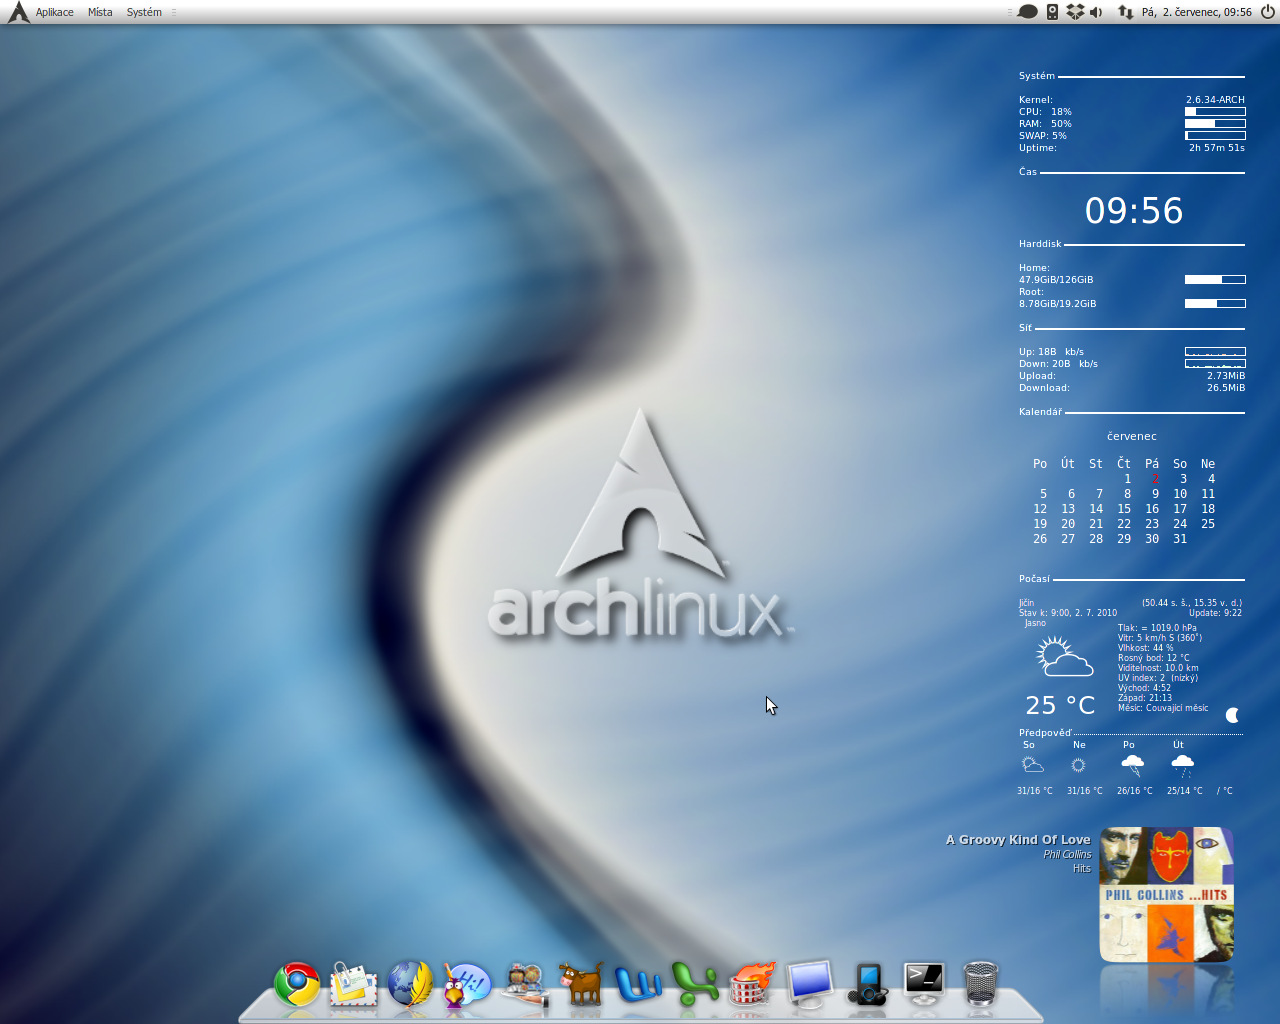This screenshot has width=1280, height=1024.
Task: Open the Systém menu
Action: (x=144, y=12)
